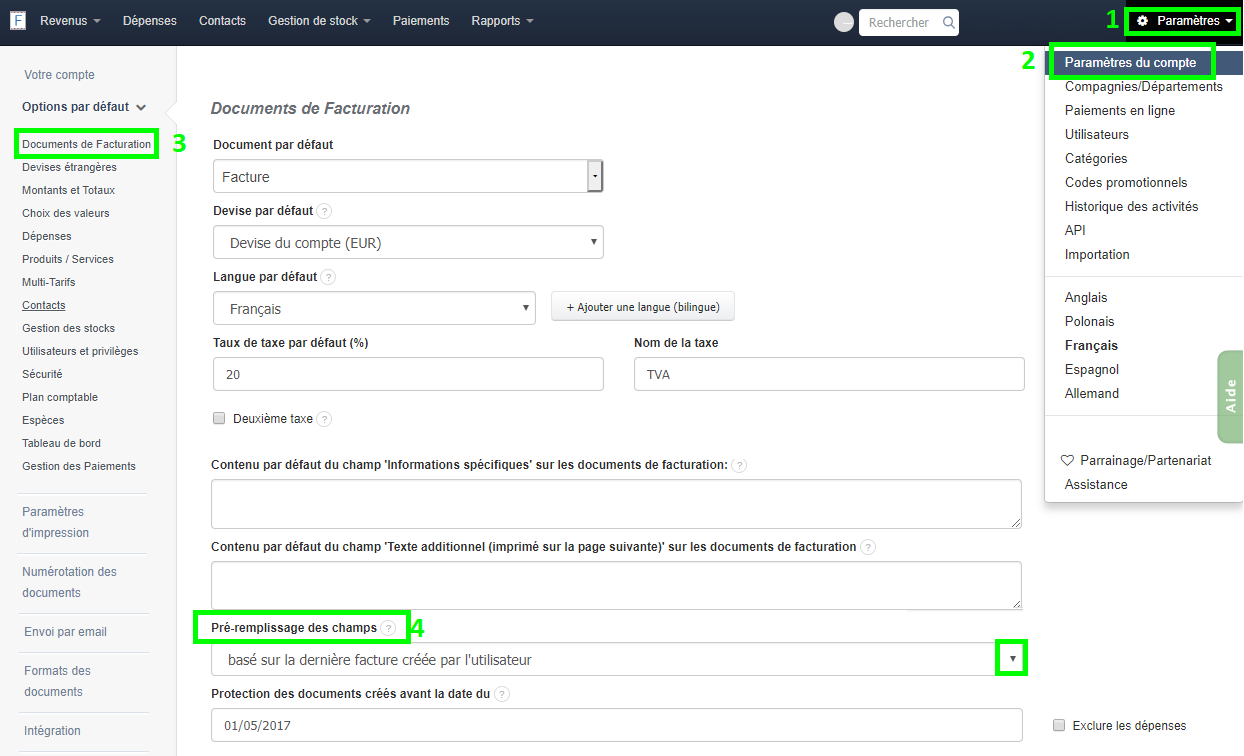Screen dimensions: 1244x756
Task: Click the help icon next to Langue par défaut
Action: pos(329,277)
